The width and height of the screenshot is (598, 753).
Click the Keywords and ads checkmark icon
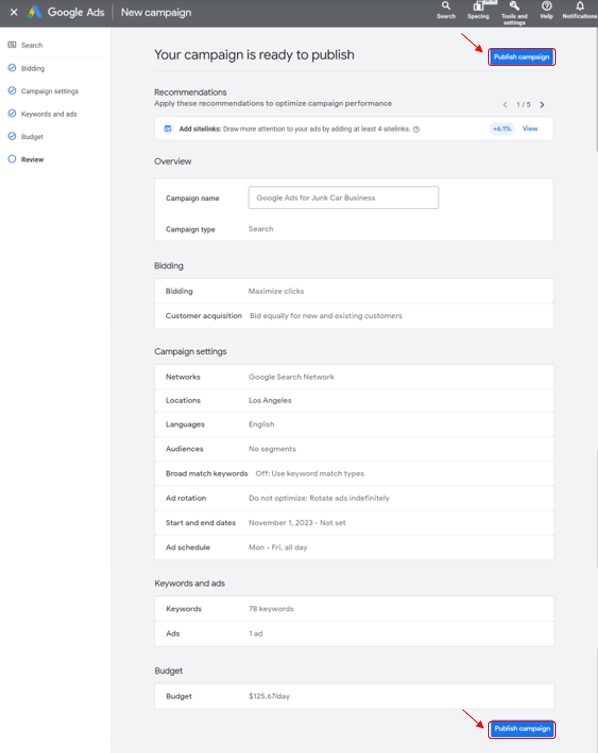pyautogui.click(x=12, y=113)
